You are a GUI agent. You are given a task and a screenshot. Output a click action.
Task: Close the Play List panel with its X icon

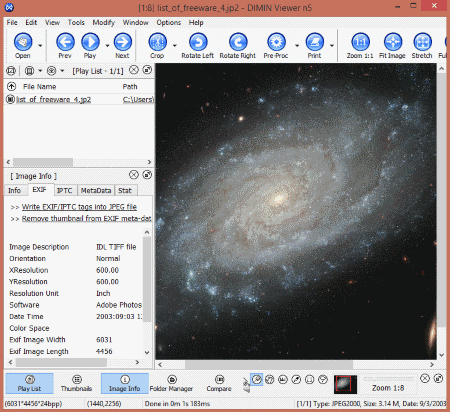coord(134,70)
